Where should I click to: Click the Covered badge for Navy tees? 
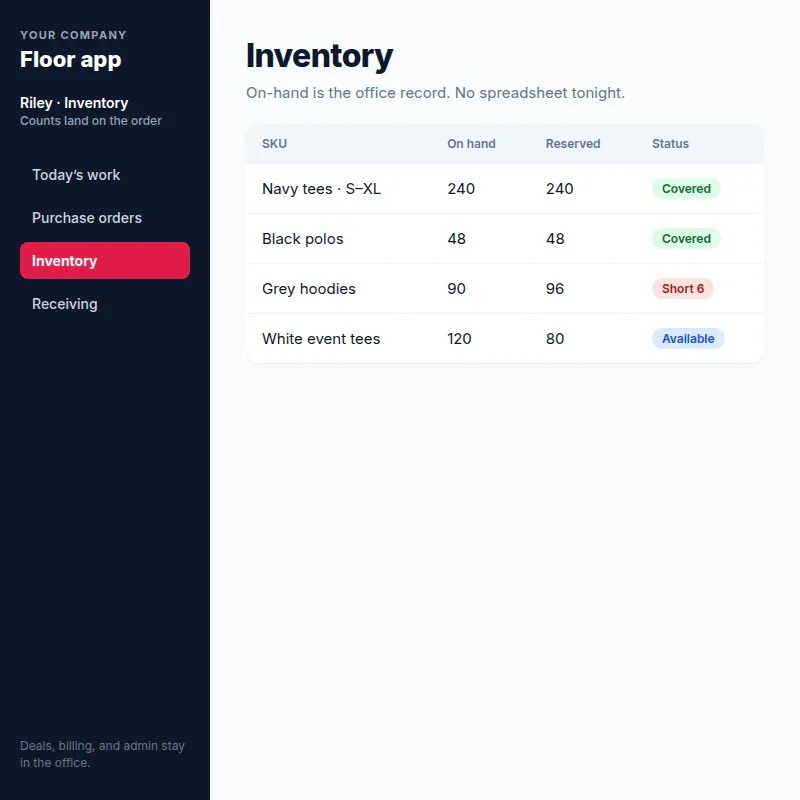tap(686, 189)
